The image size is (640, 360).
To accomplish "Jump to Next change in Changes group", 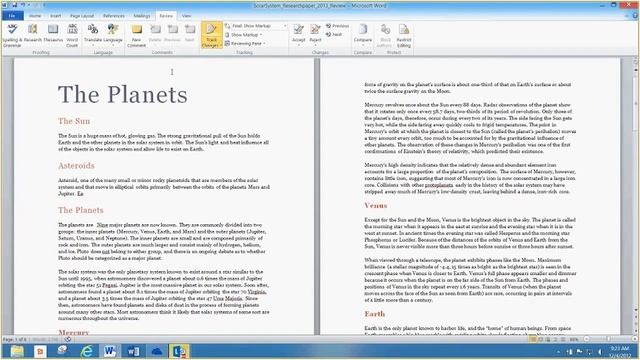I will [x=334, y=34].
